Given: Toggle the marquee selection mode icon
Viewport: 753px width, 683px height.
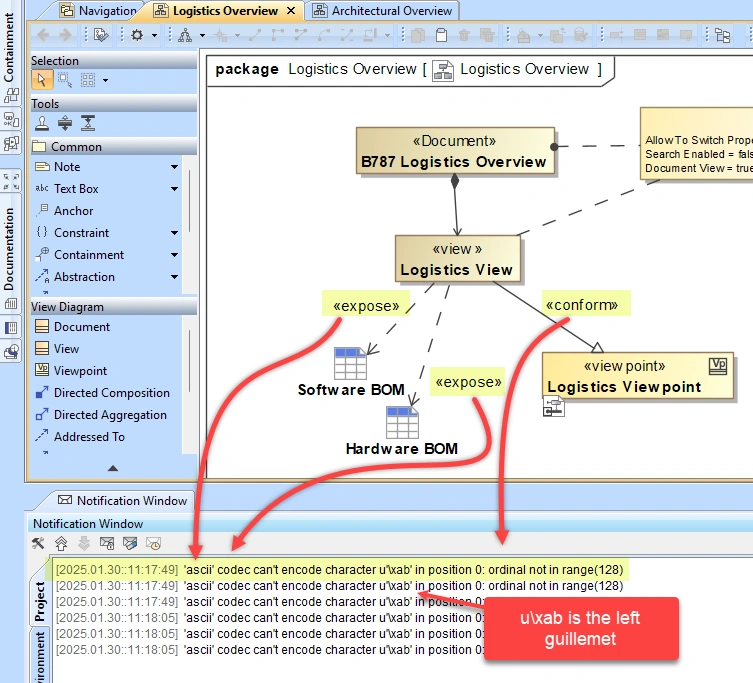Looking at the screenshot, I should point(65,80).
